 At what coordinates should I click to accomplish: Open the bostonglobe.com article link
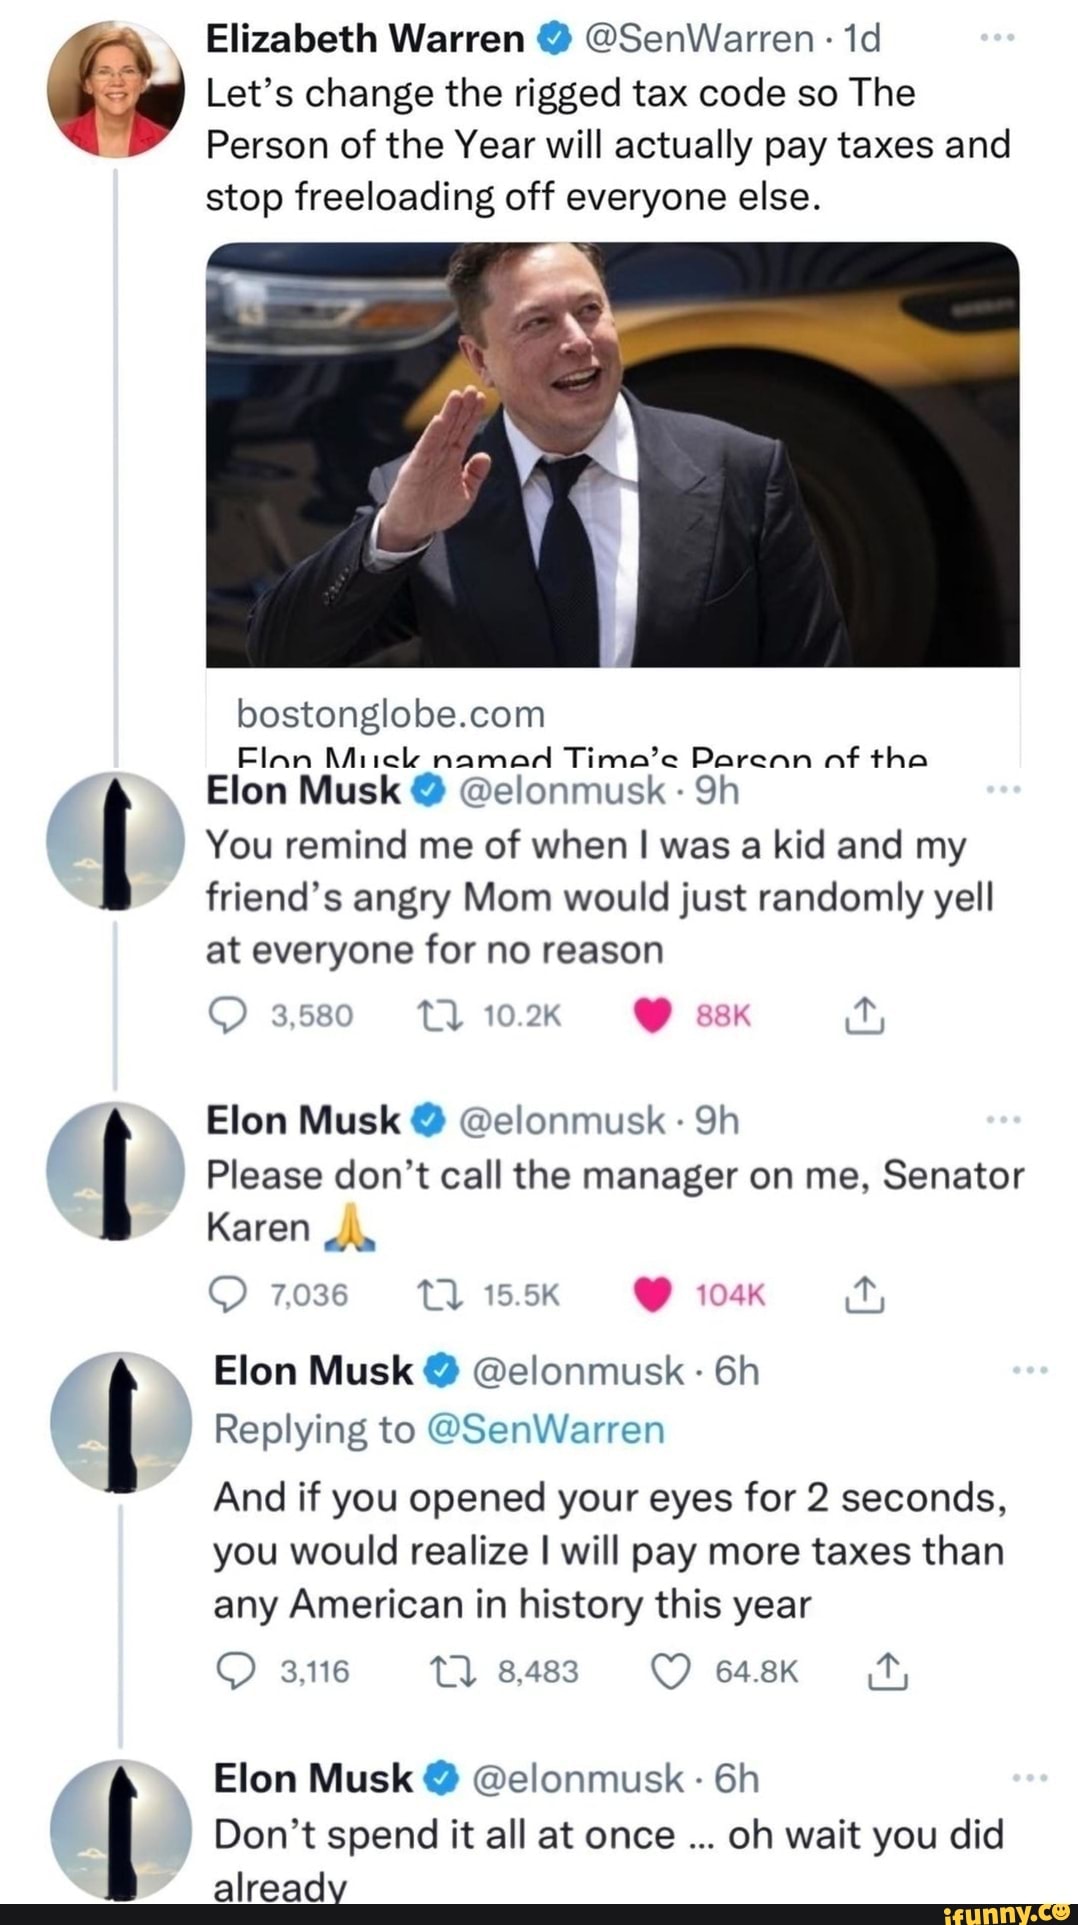coord(391,714)
